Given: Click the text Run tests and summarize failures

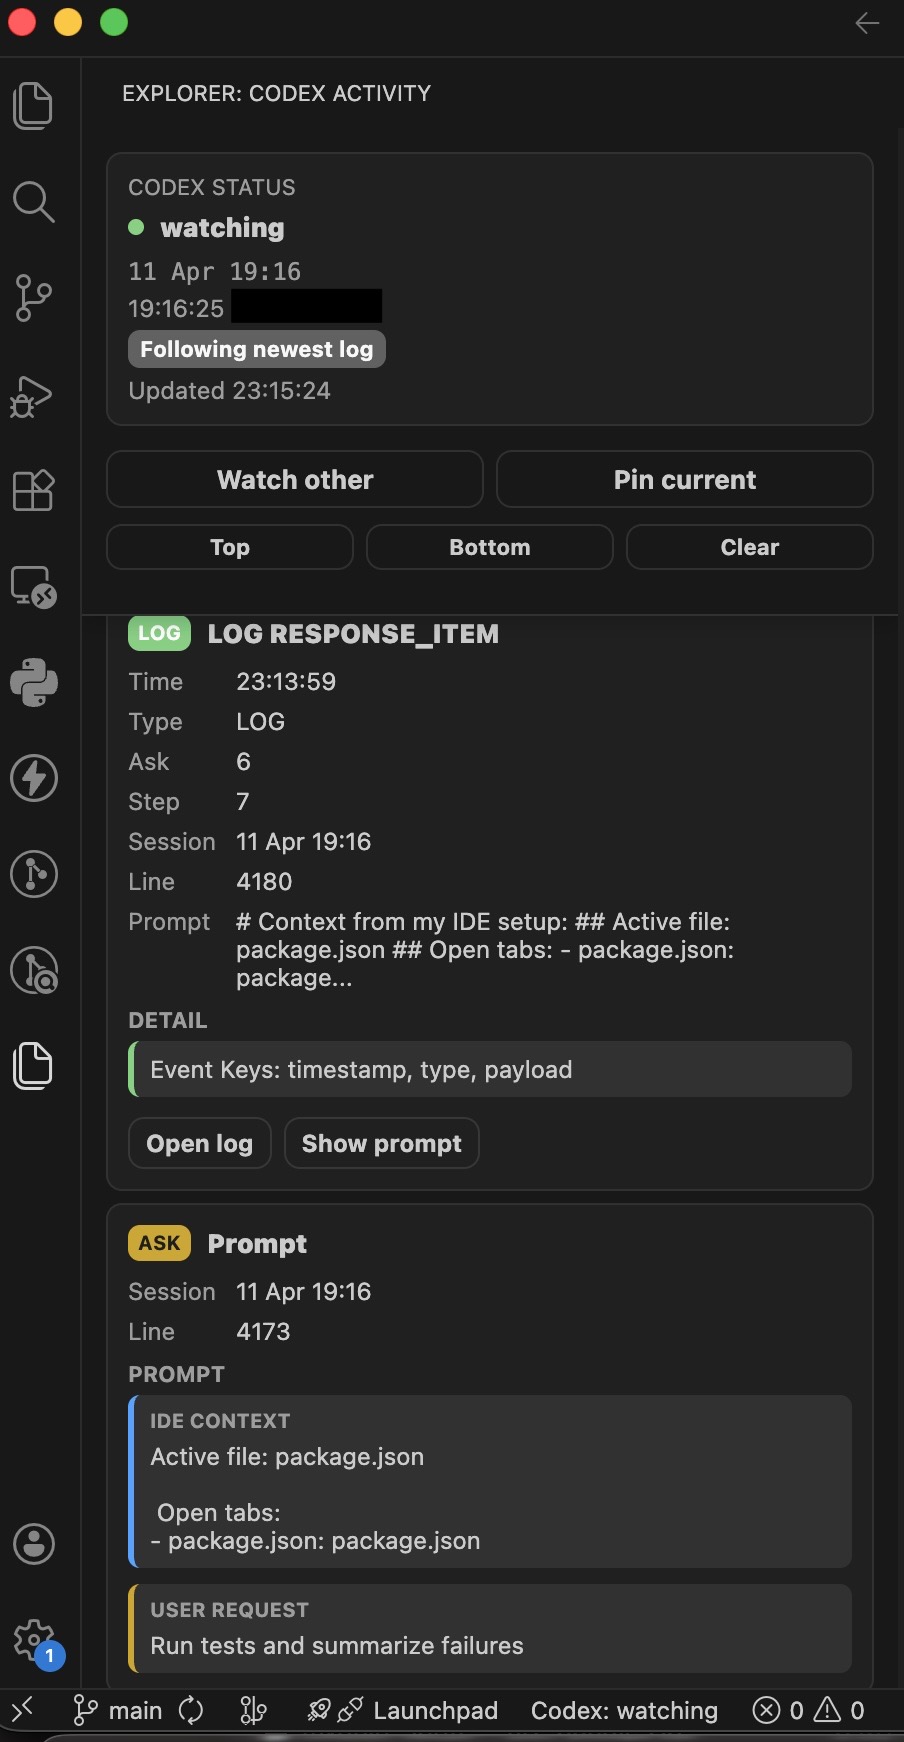Looking at the screenshot, I should (337, 1646).
